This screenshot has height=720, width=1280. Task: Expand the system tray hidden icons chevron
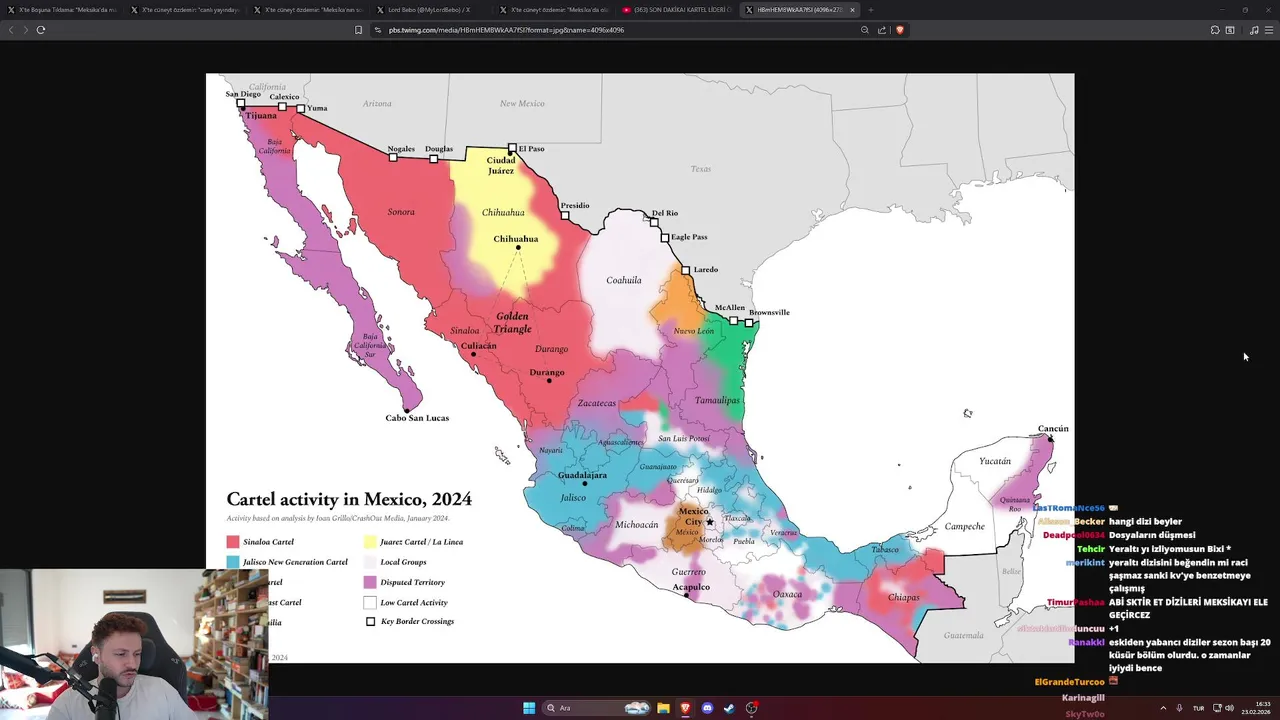1163,708
